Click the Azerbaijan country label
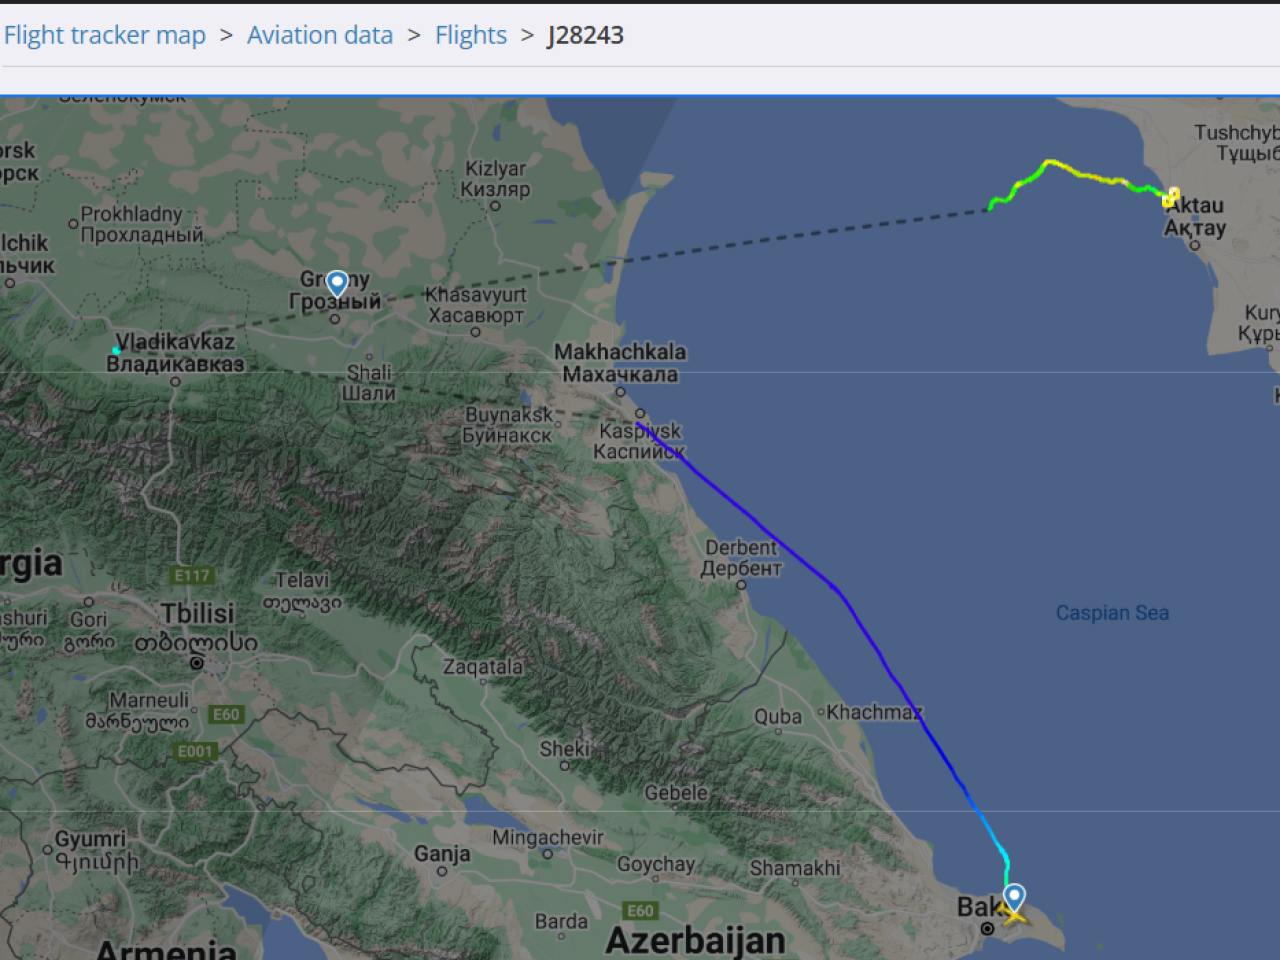 click(695, 940)
